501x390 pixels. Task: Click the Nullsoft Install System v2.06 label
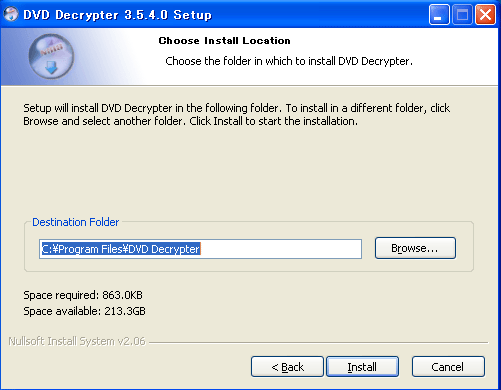click(x=77, y=341)
